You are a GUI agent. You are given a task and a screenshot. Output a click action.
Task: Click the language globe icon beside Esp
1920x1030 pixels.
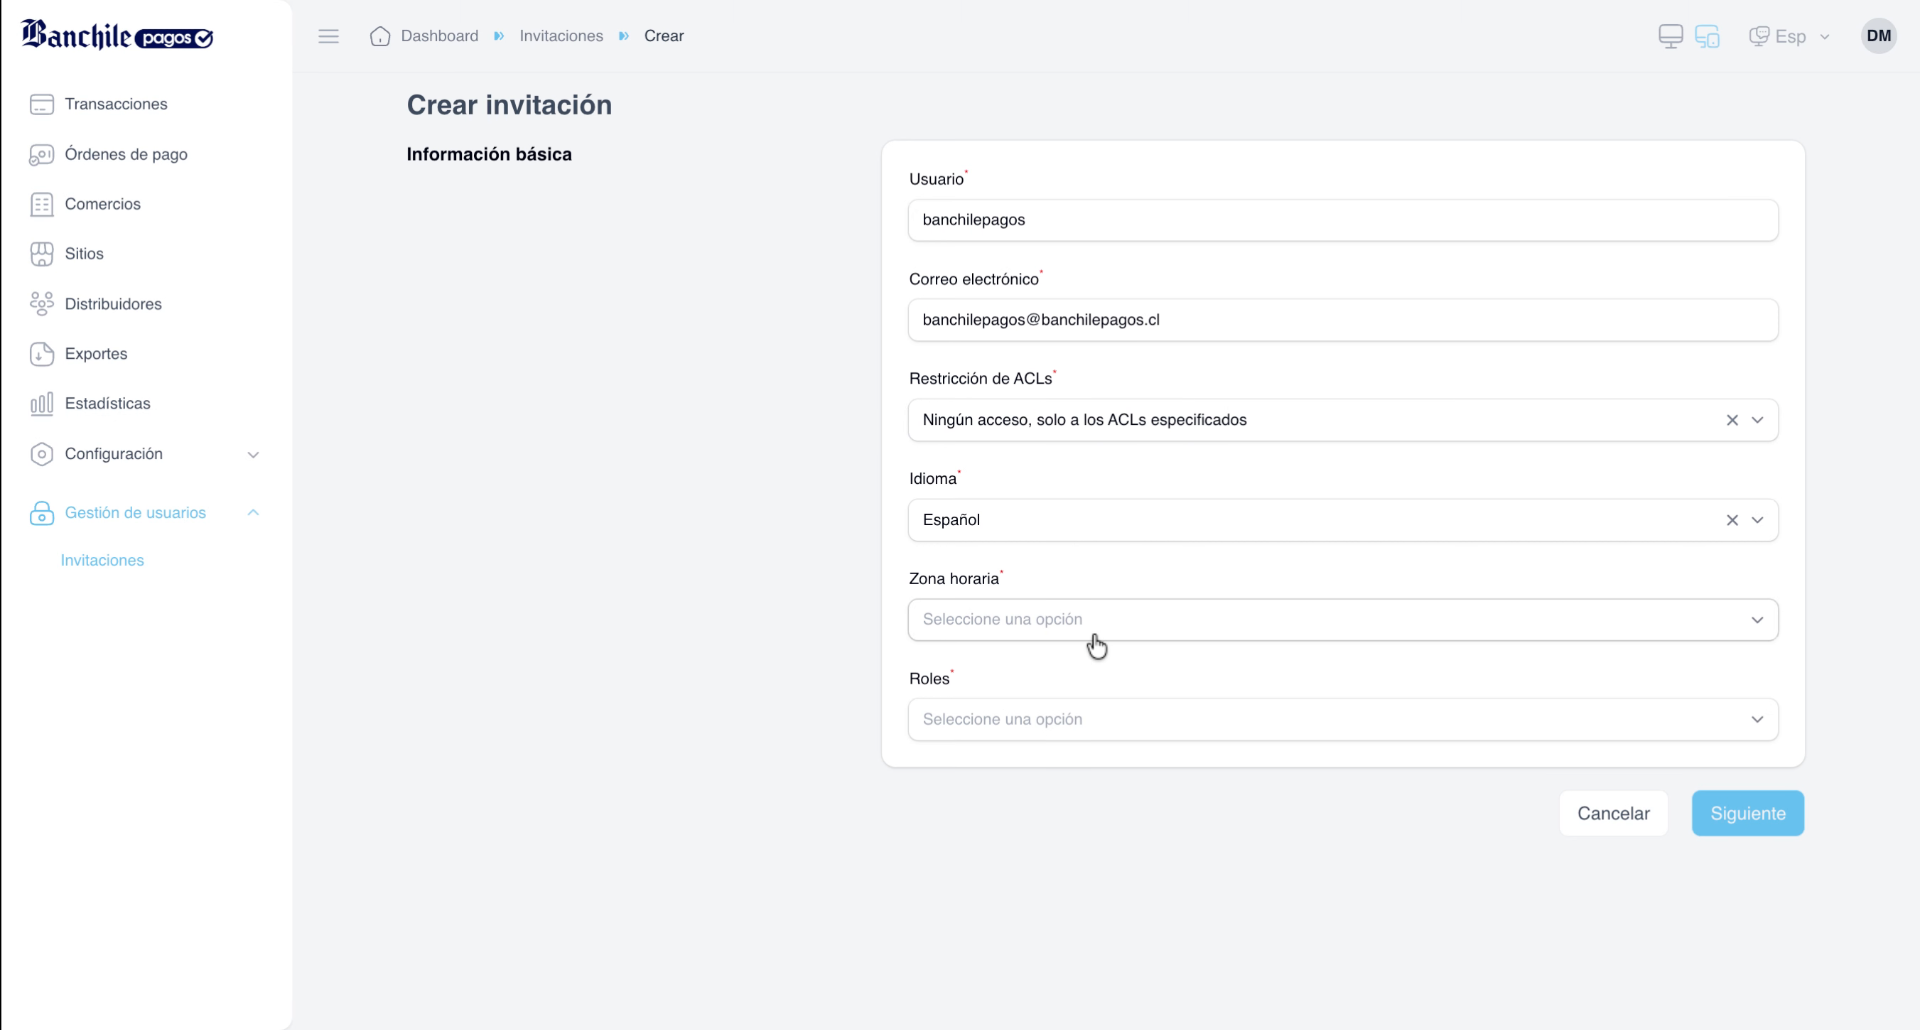(x=1759, y=36)
